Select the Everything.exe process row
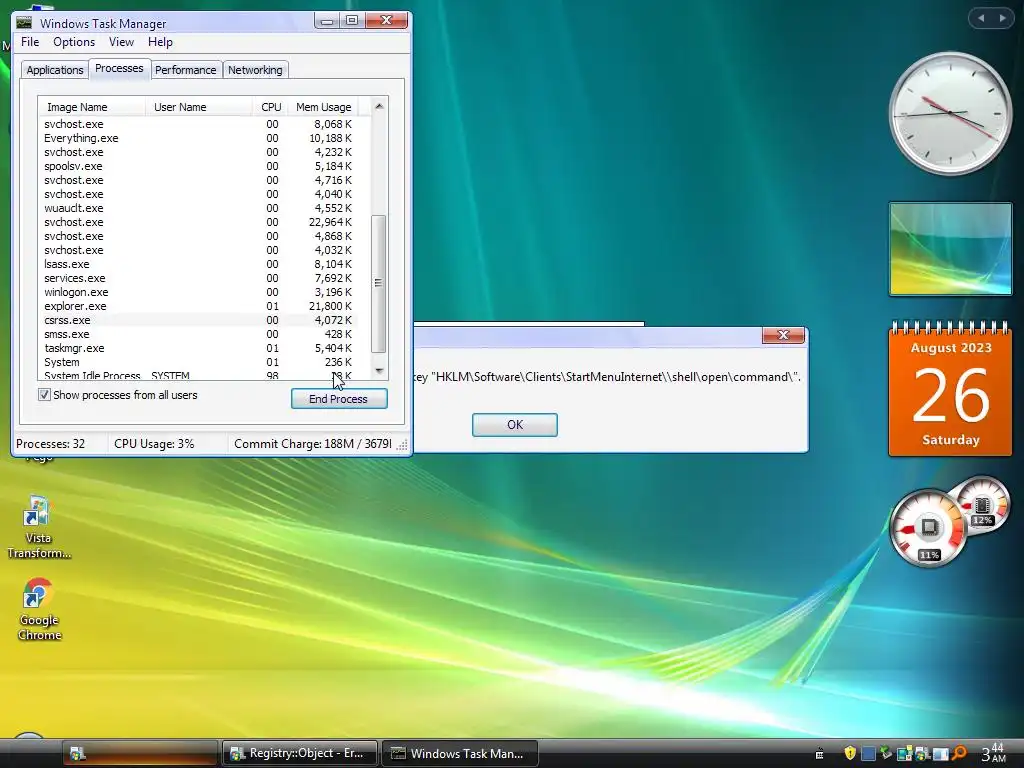Image resolution: width=1024 pixels, height=768 pixels. (x=204, y=138)
